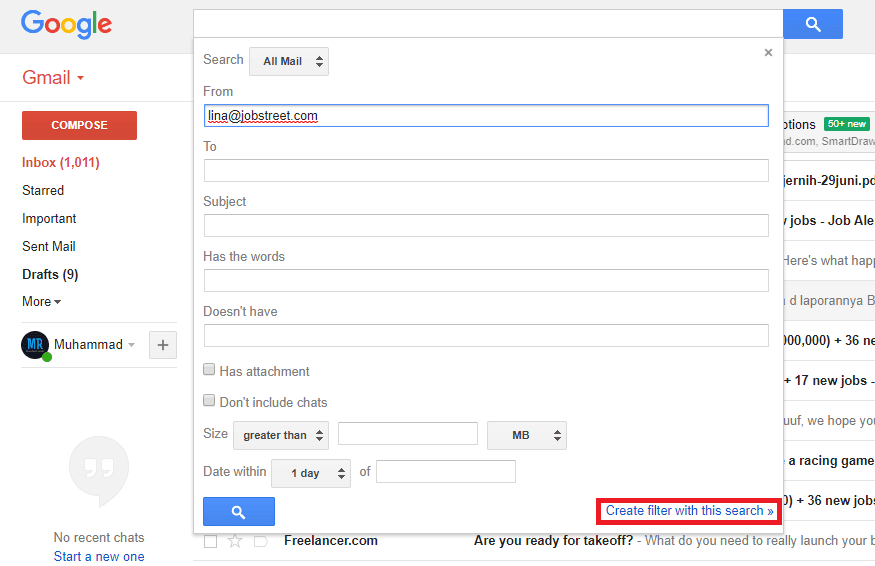Close the search options panel with X
Screen dimensions: 875x566
click(768, 53)
